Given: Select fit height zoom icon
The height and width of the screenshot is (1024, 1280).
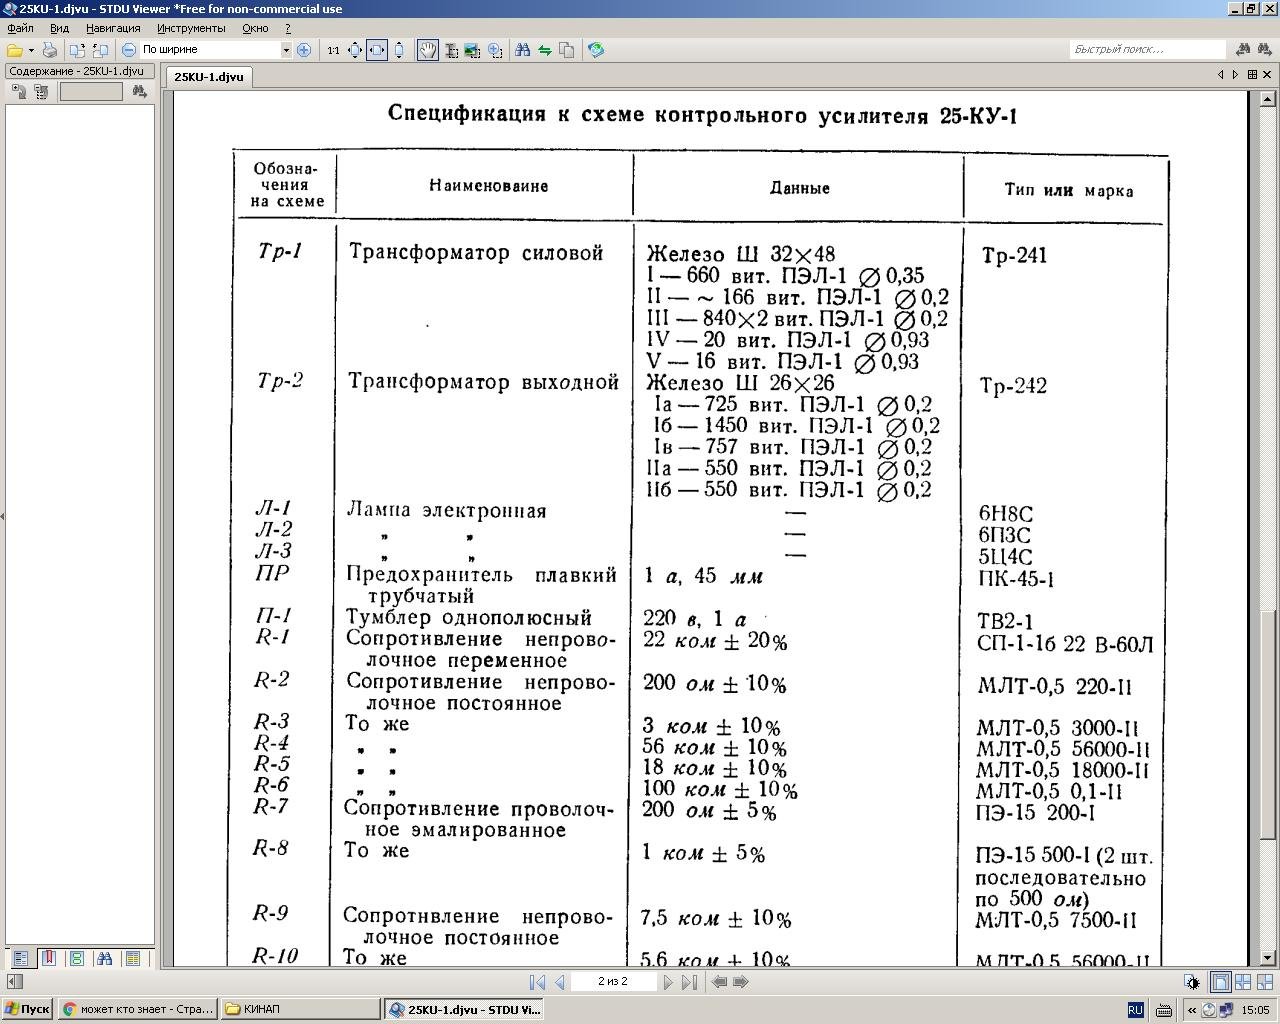Looking at the screenshot, I should (399, 50).
